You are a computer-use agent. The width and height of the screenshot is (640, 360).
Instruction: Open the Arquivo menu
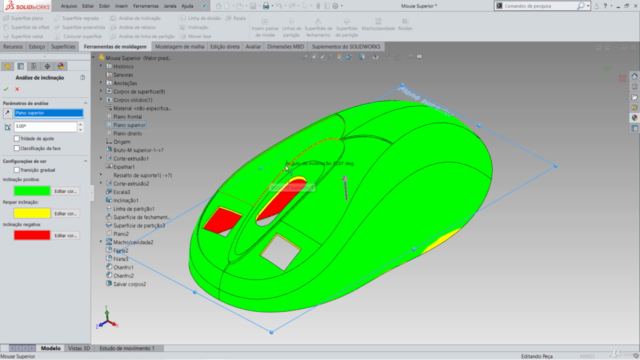(69, 6)
